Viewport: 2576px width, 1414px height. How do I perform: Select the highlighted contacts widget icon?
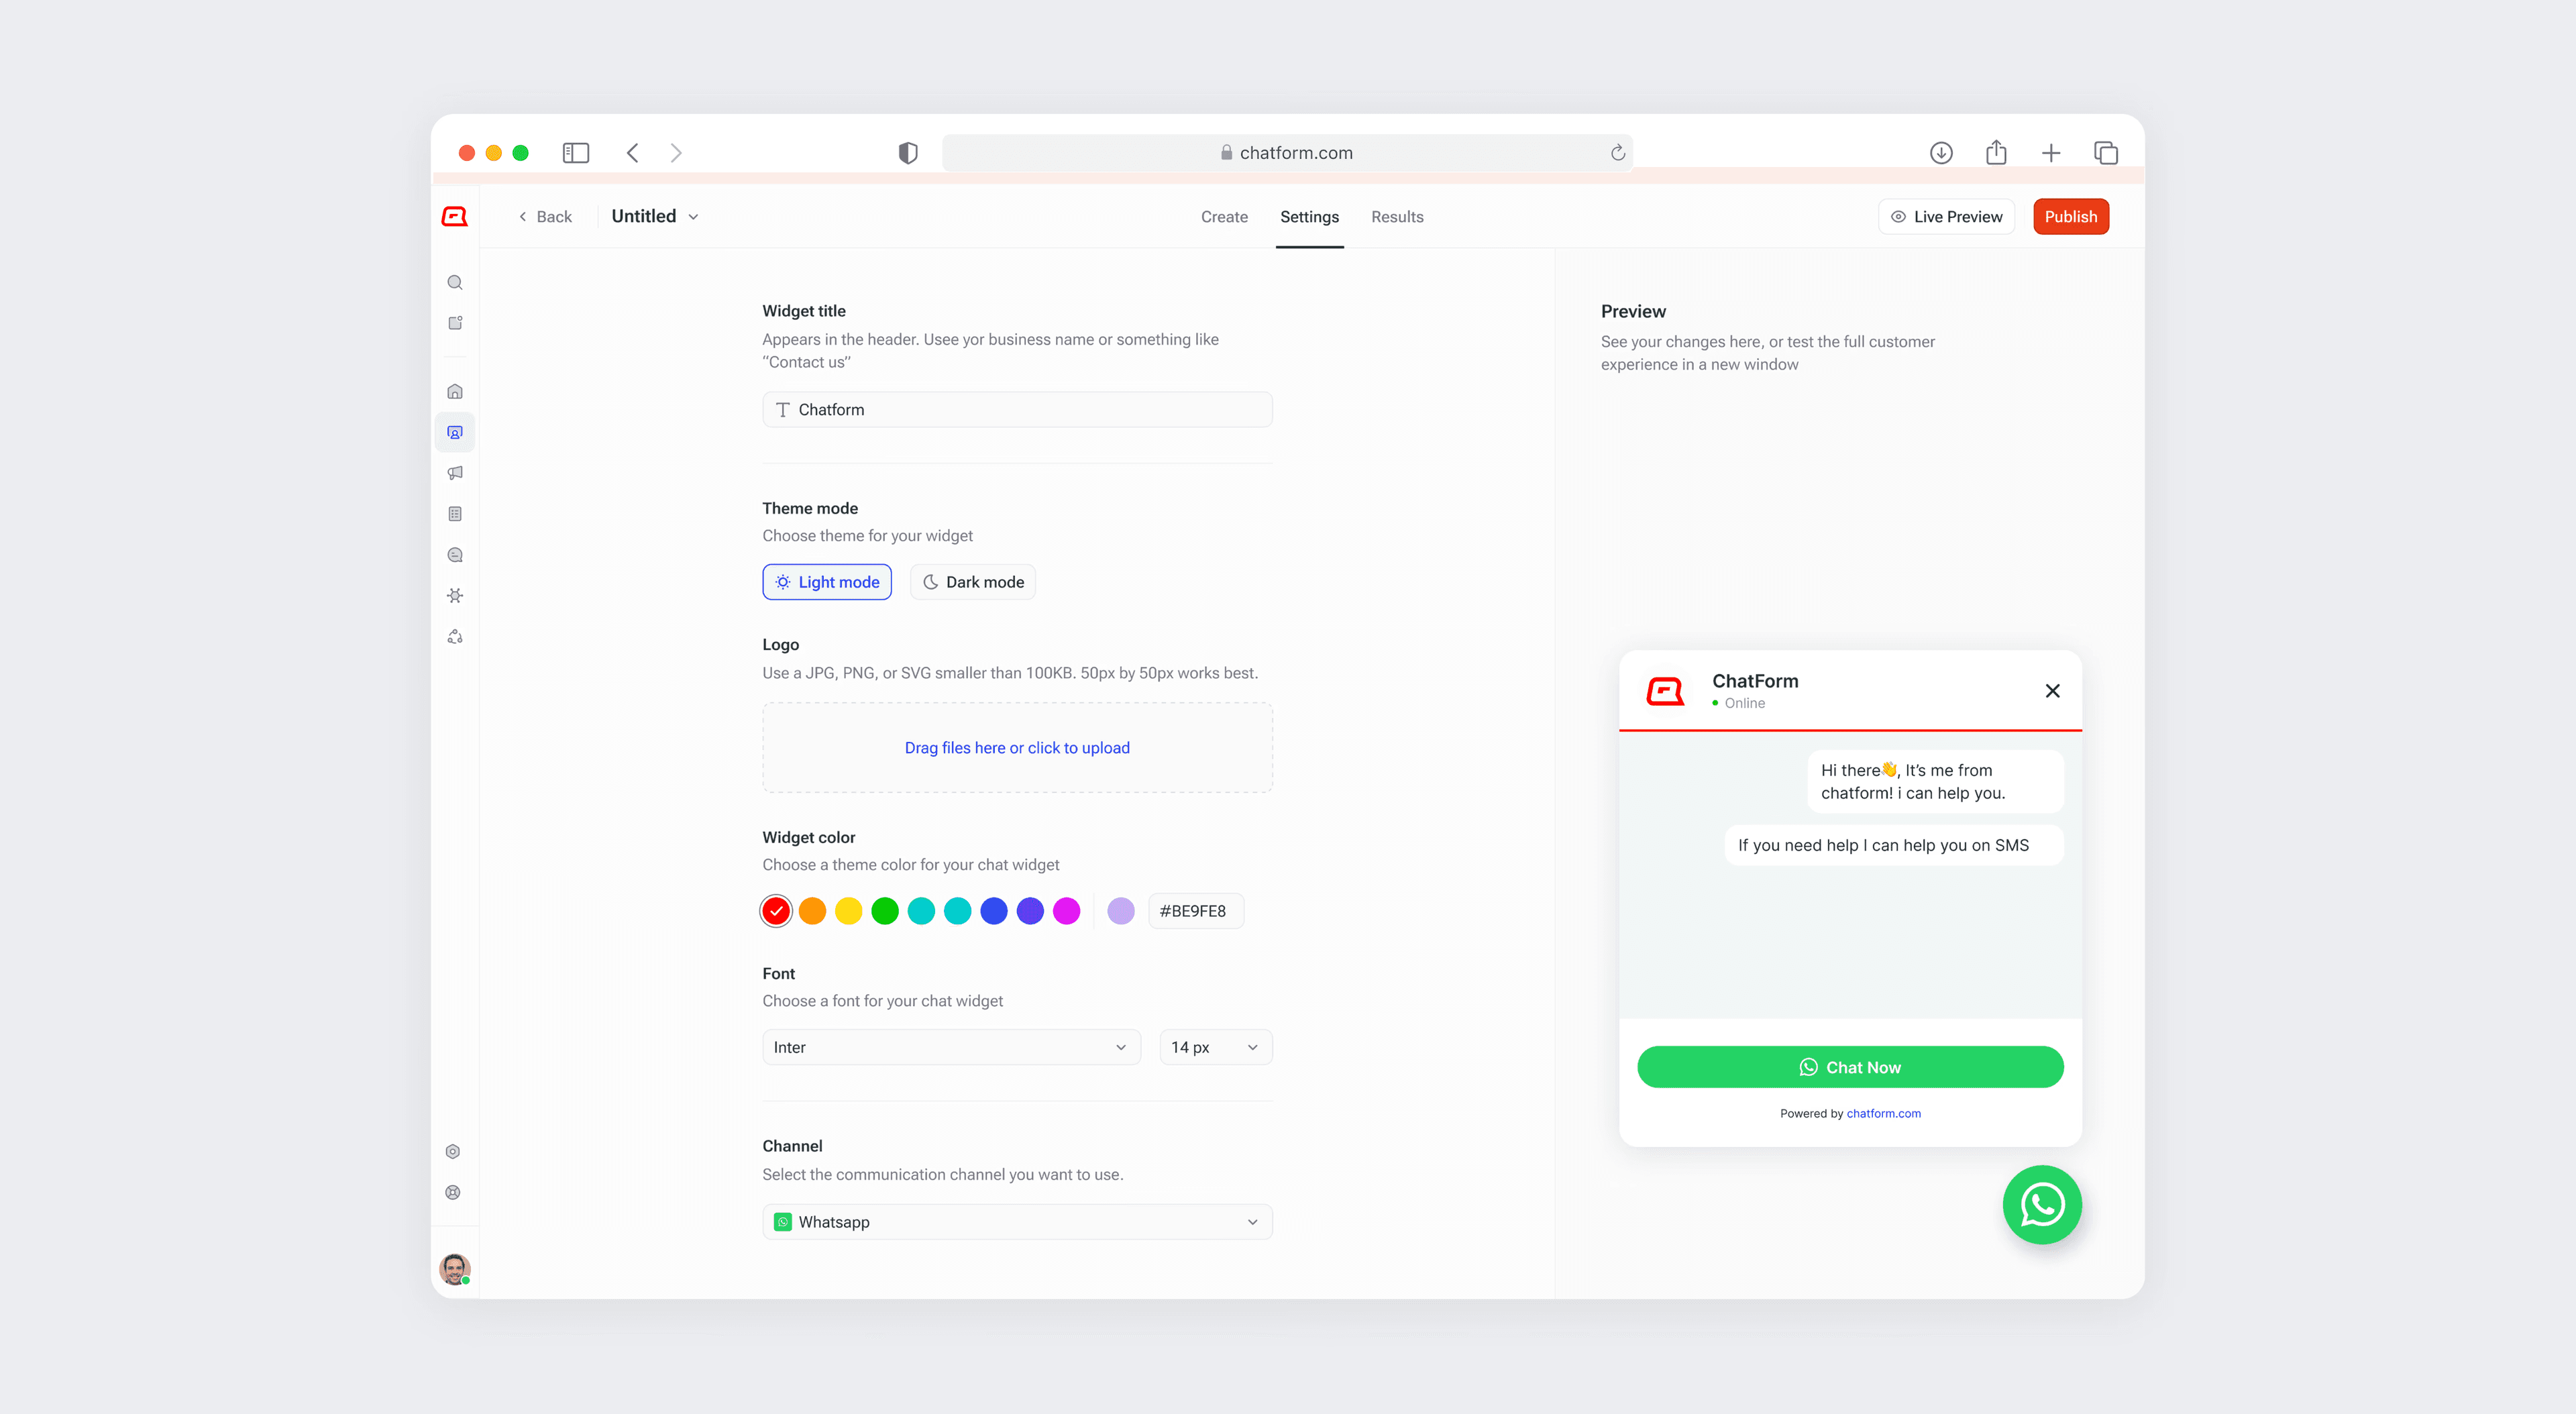coord(455,432)
